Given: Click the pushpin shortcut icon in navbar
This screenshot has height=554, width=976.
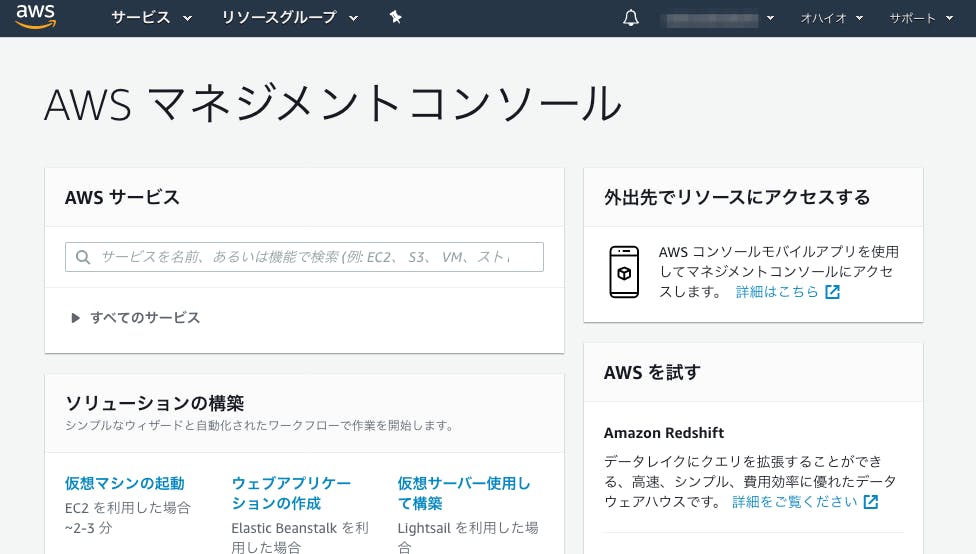Looking at the screenshot, I should pos(395,18).
